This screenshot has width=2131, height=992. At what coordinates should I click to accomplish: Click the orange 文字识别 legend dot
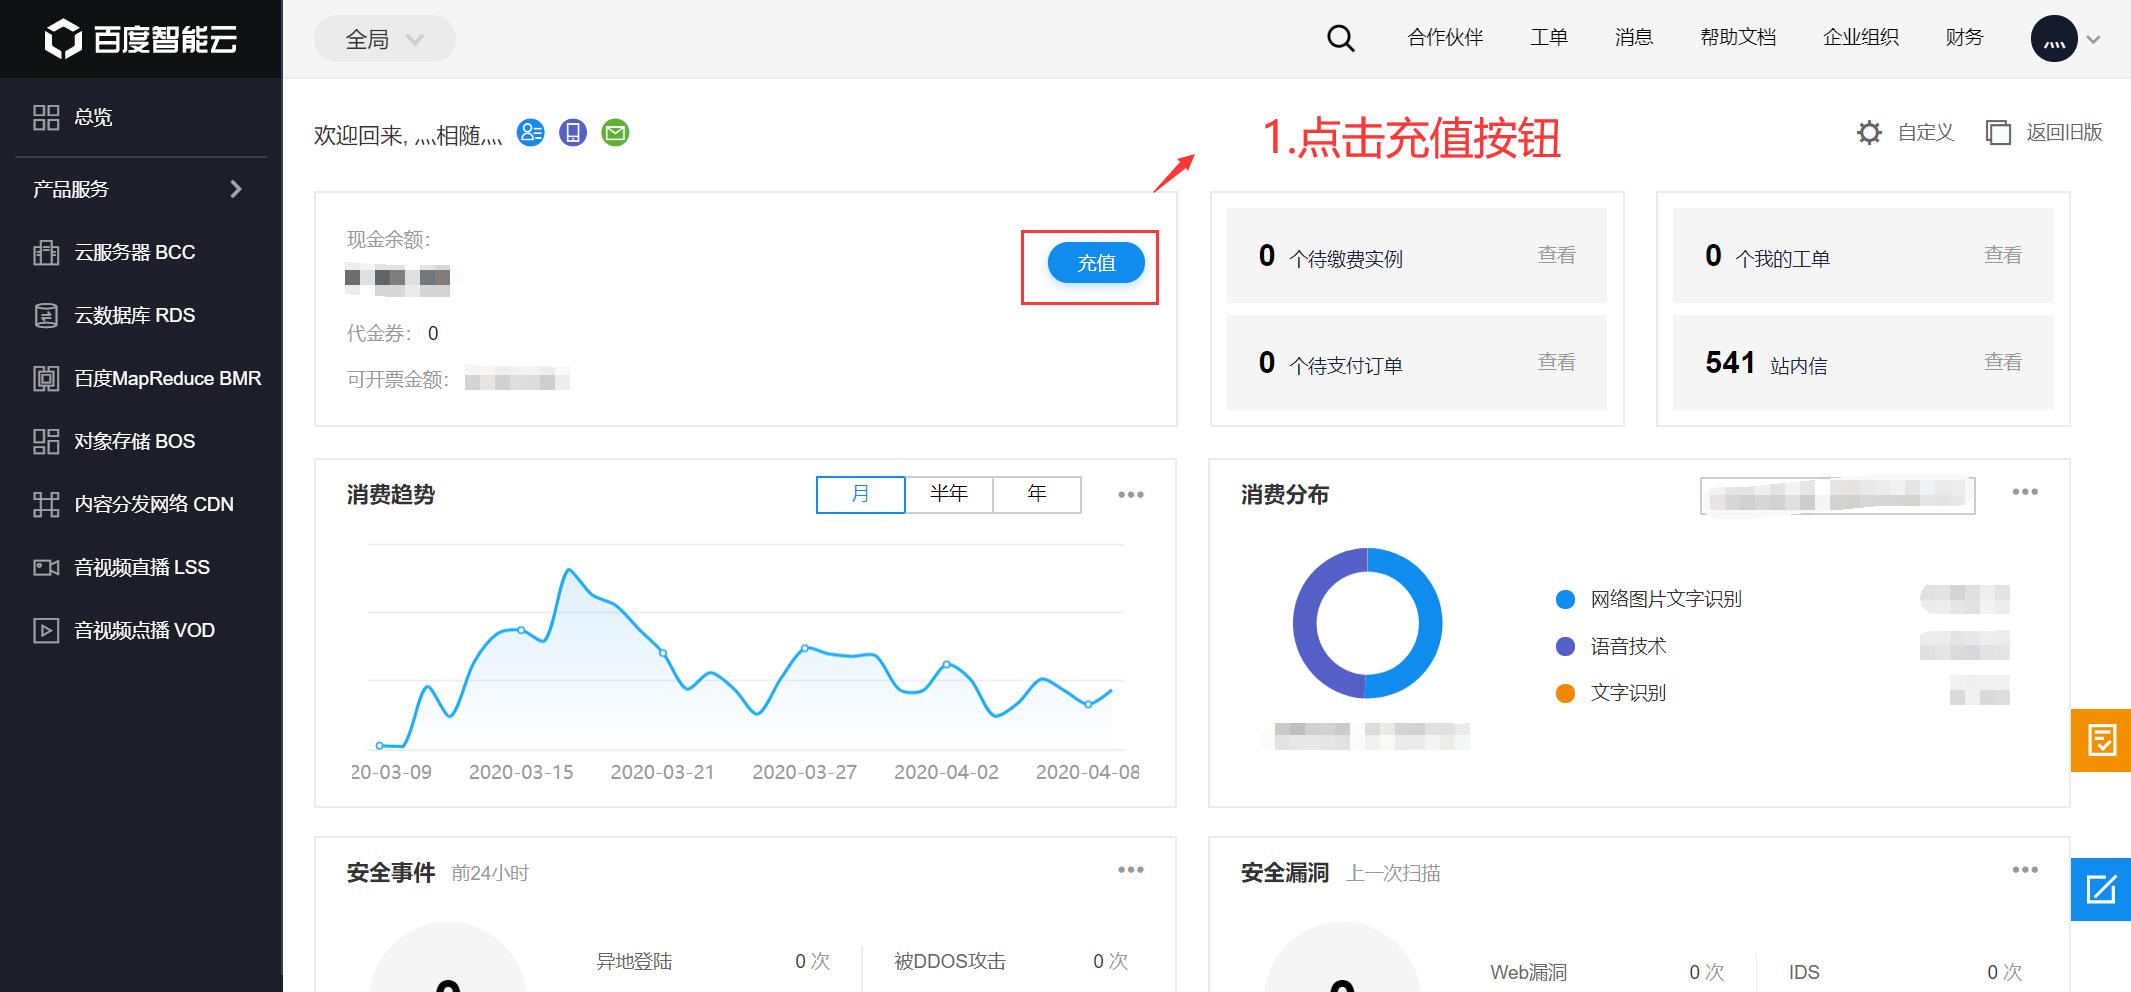click(x=1566, y=693)
